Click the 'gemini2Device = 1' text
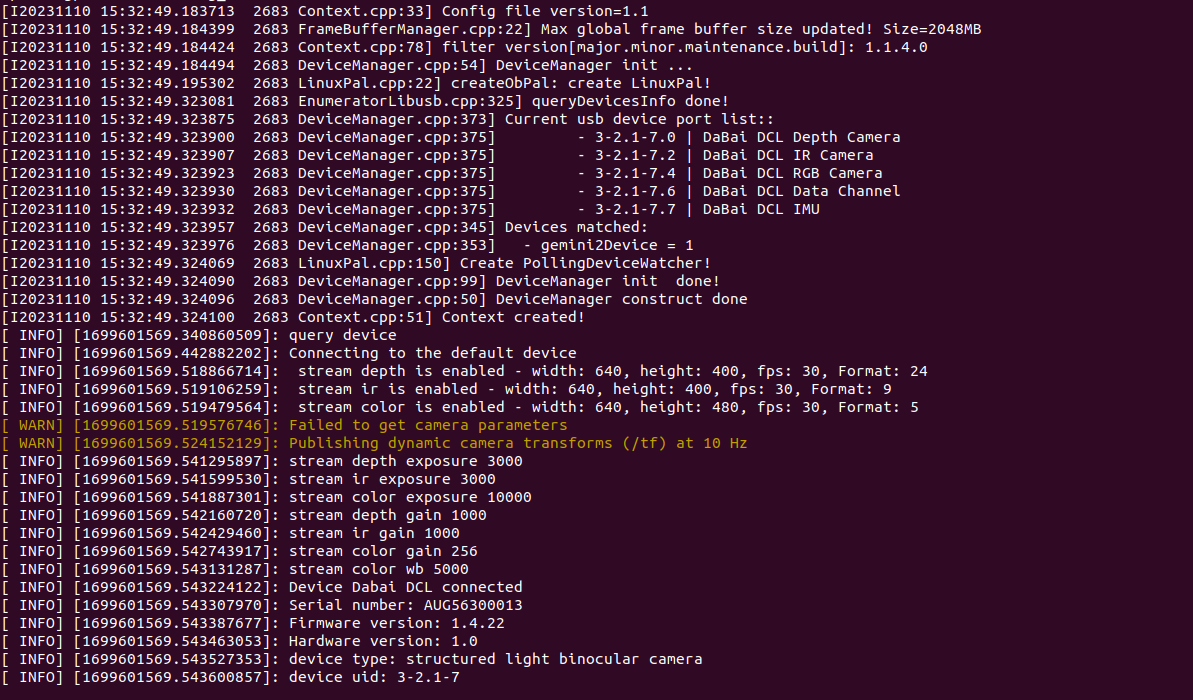Image resolution: width=1193 pixels, height=700 pixels. pos(617,246)
